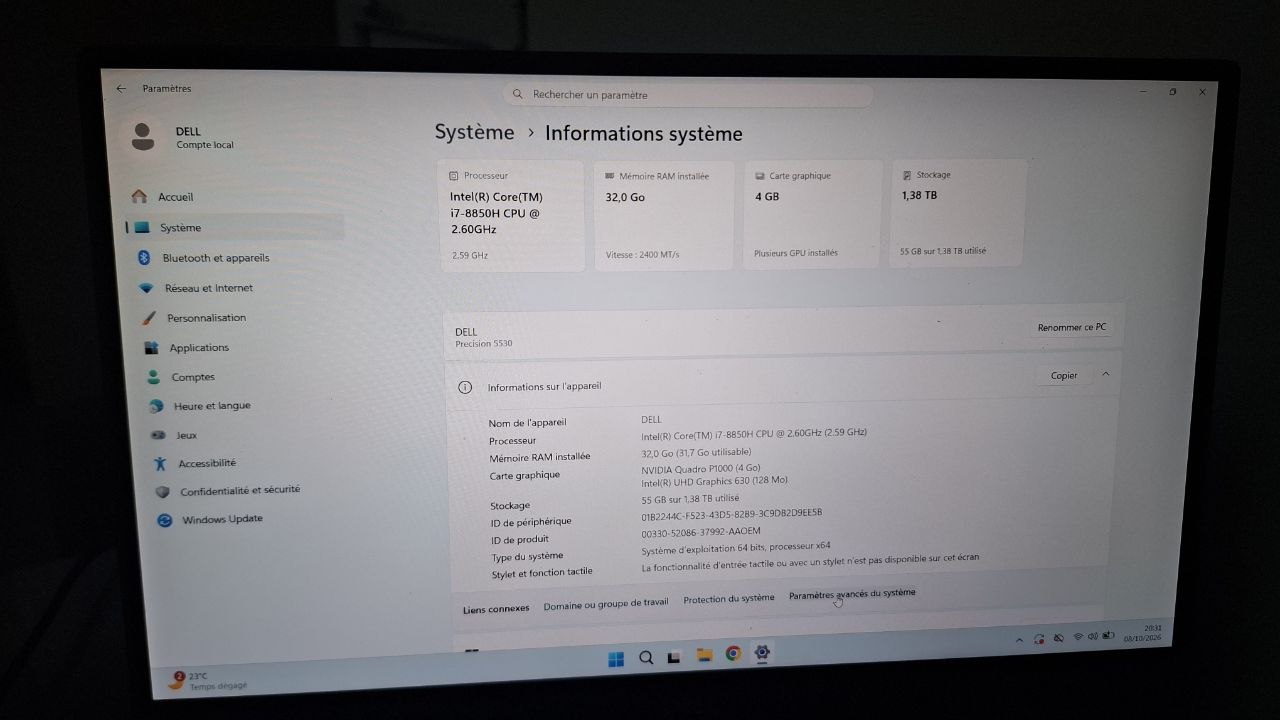Click the Renommer ce PC button

click(1072, 327)
